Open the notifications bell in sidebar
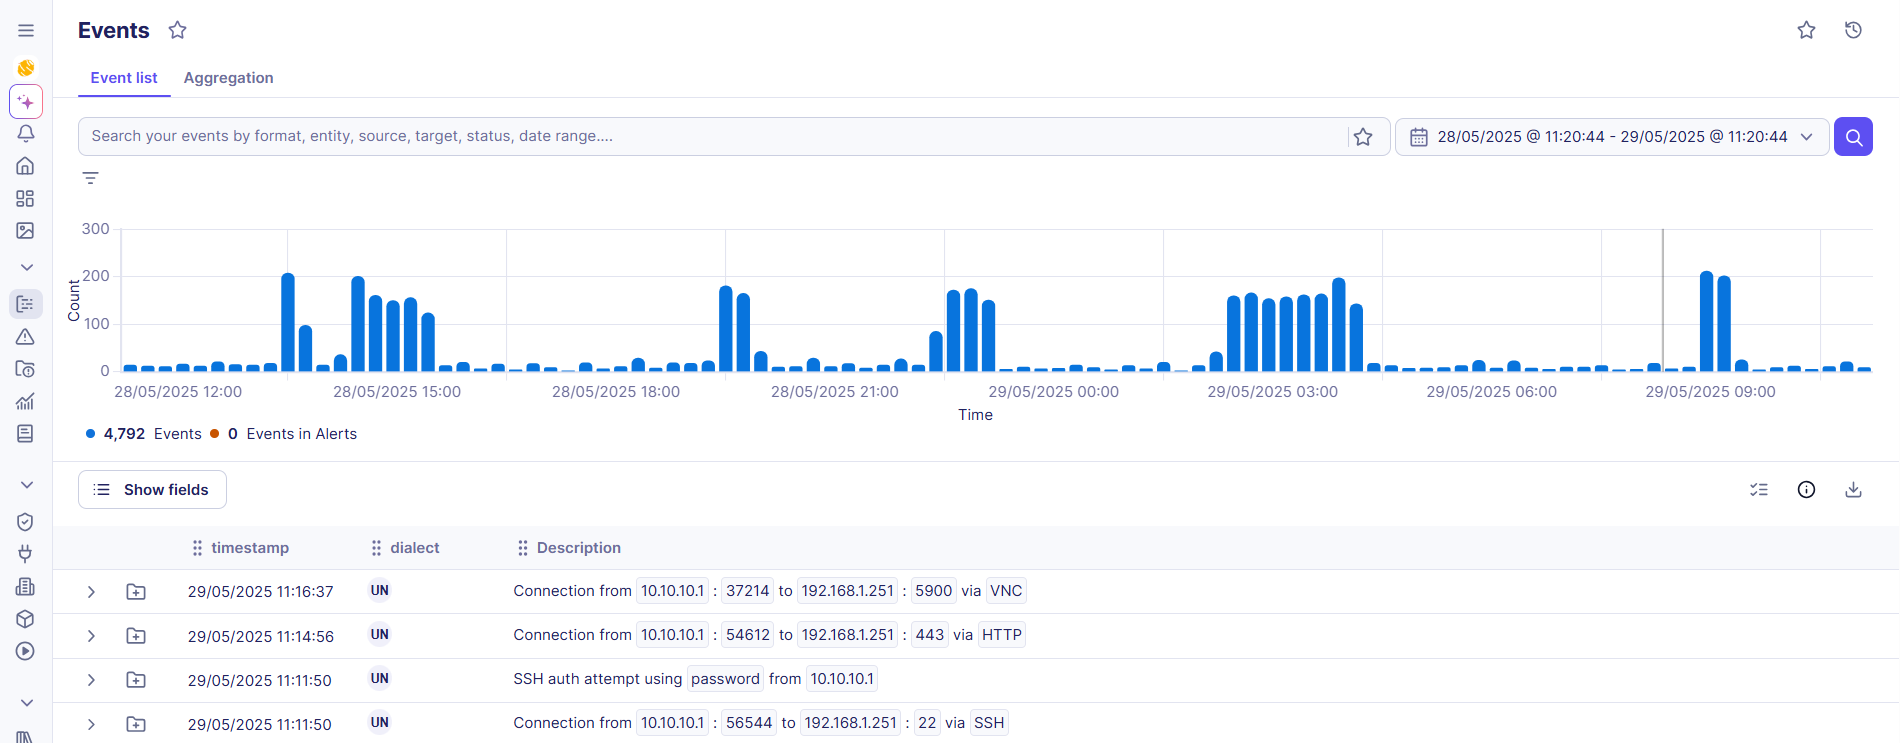Image resolution: width=1900 pixels, height=743 pixels. pos(26,133)
